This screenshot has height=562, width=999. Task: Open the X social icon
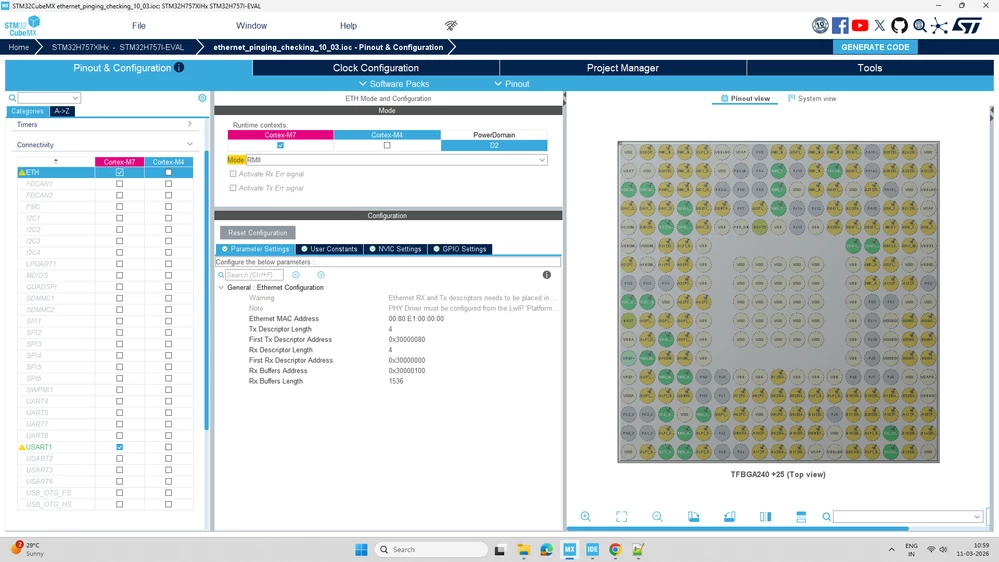coord(880,25)
